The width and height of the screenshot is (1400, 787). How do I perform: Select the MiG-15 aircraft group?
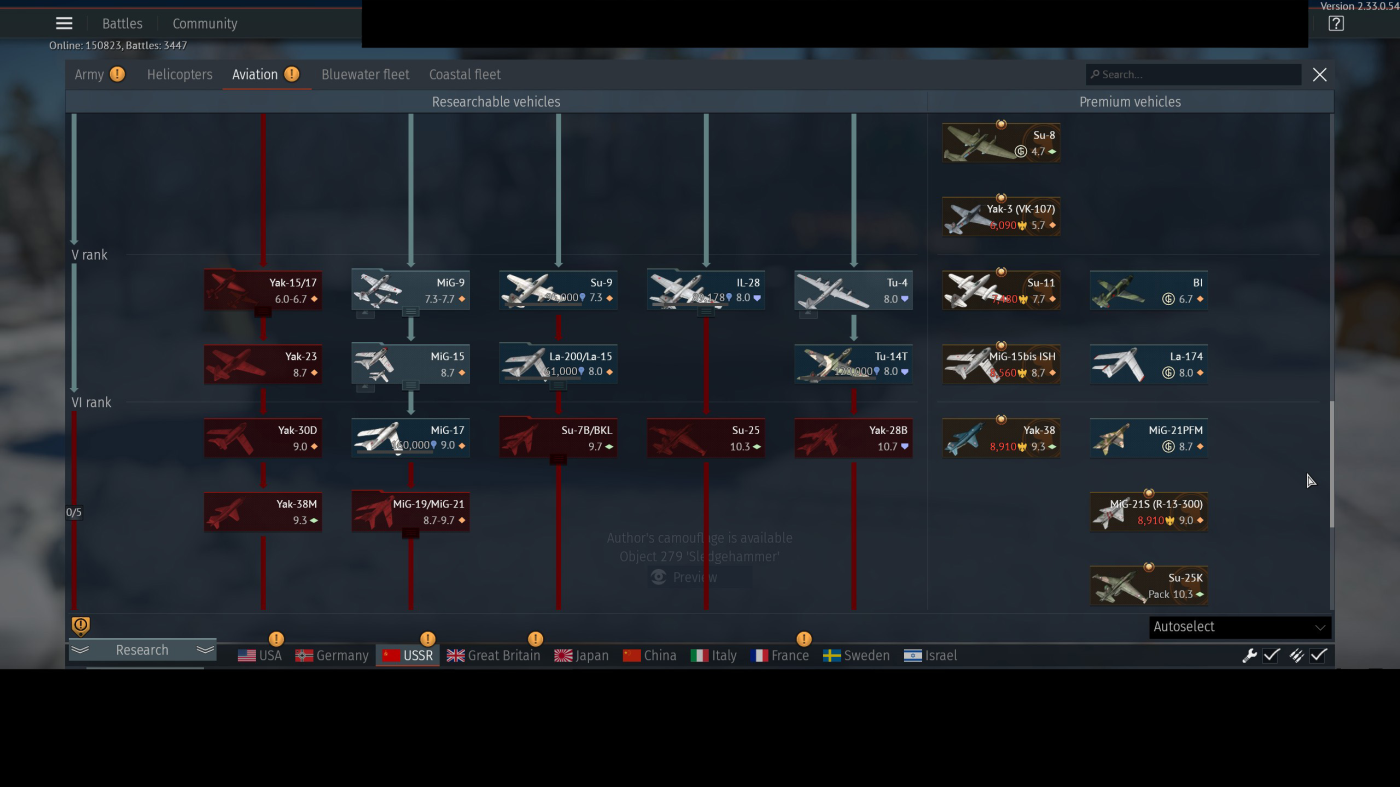point(411,364)
